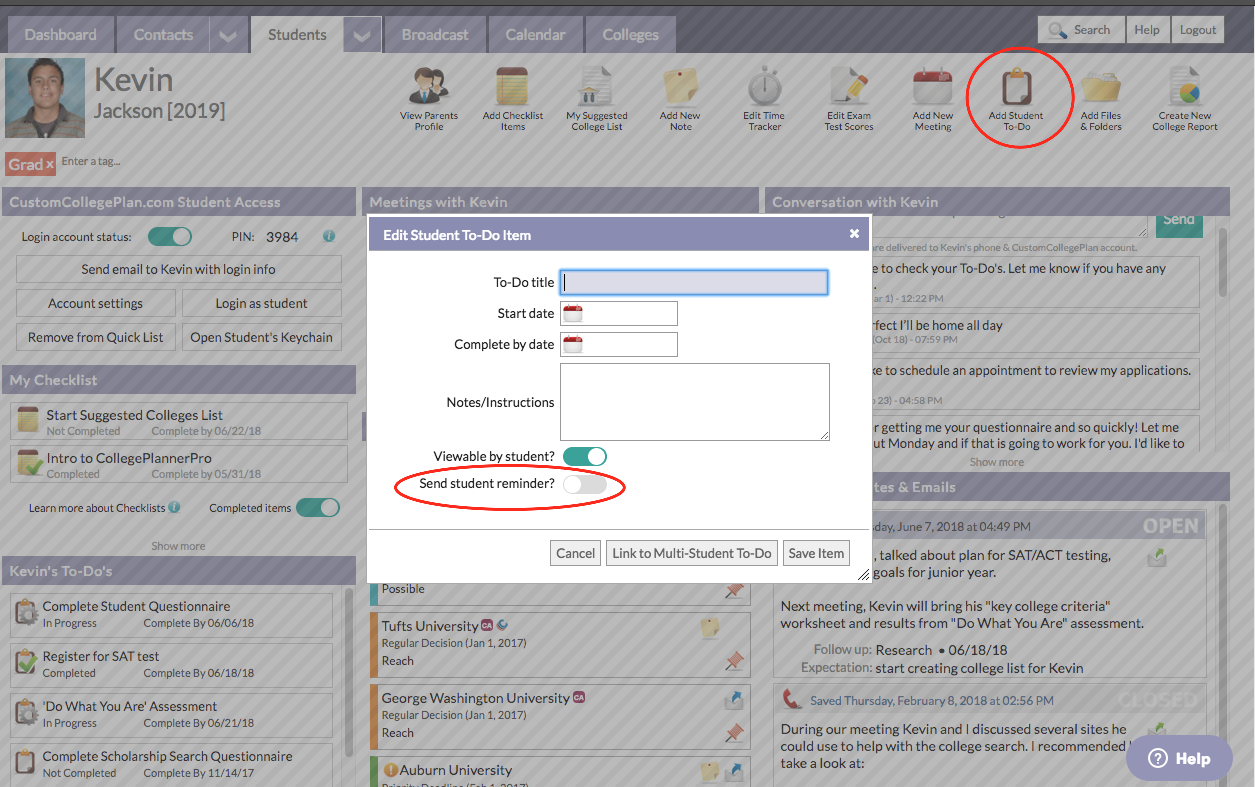The height and width of the screenshot is (787, 1255).
Task: Click the Add Checklist Items icon
Action: pyautogui.click(x=512, y=87)
